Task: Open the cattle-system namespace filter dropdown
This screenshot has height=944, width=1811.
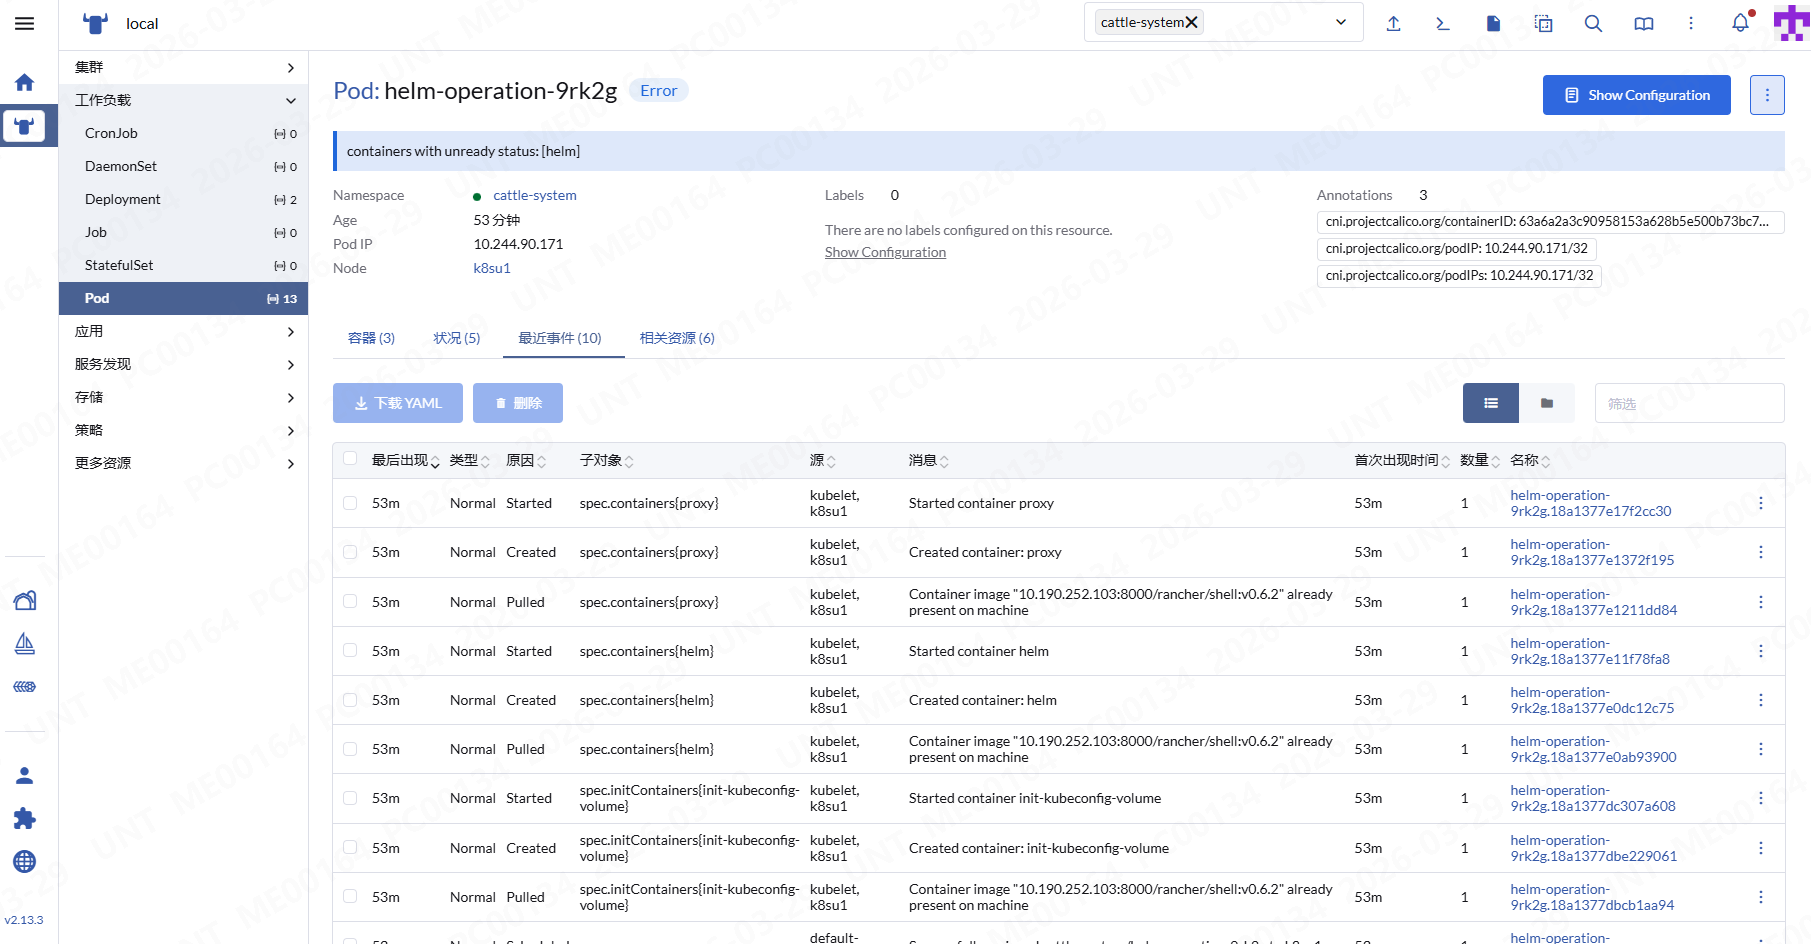Action: 1340,23
